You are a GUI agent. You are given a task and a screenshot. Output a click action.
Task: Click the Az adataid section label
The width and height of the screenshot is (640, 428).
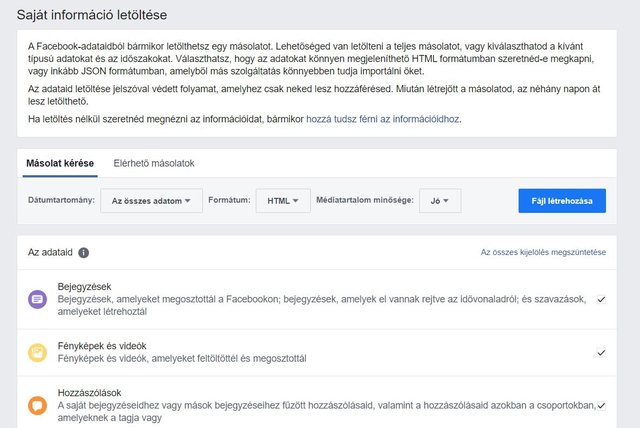coord(50,253)
